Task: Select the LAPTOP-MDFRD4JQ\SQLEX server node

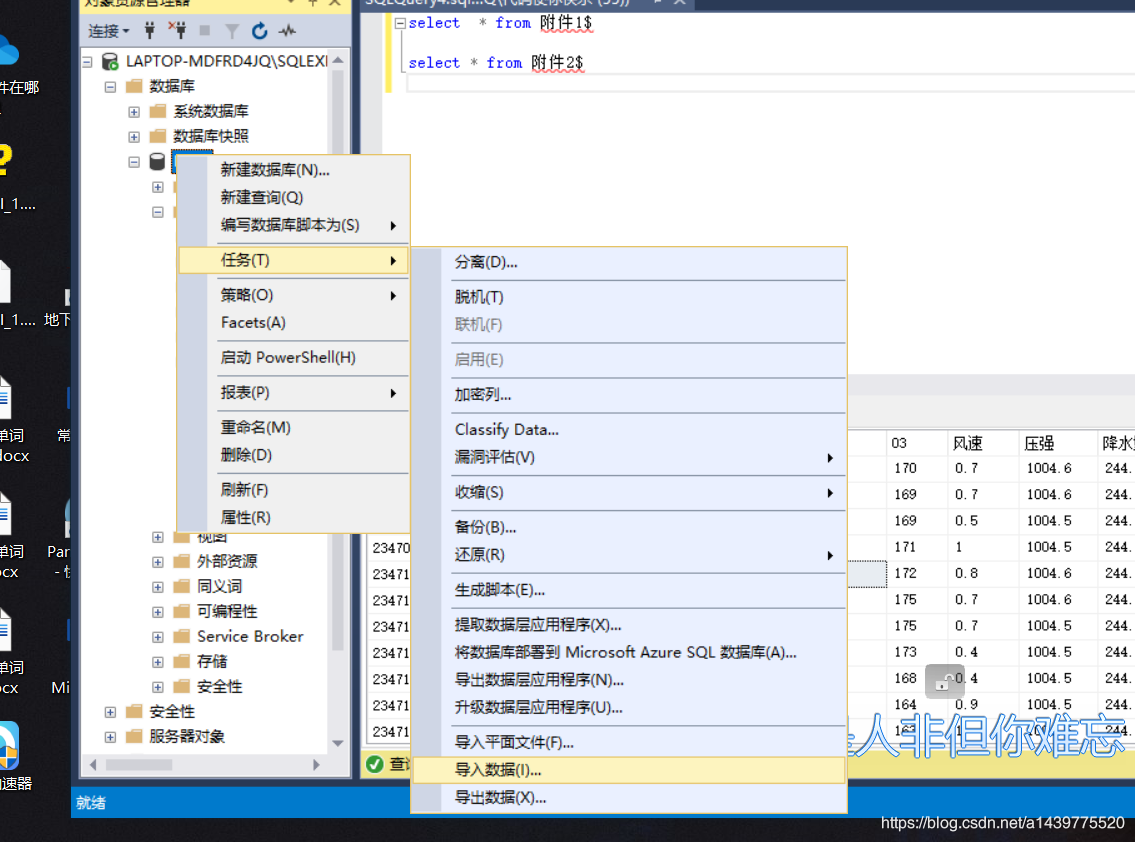Action: tap(226, 61)
